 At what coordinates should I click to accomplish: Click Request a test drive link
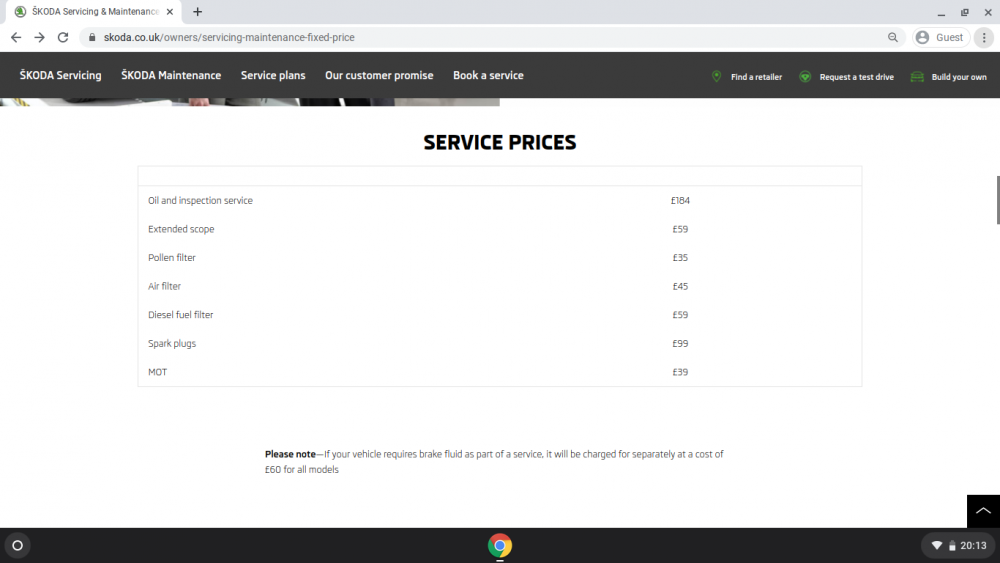point(857,77)
